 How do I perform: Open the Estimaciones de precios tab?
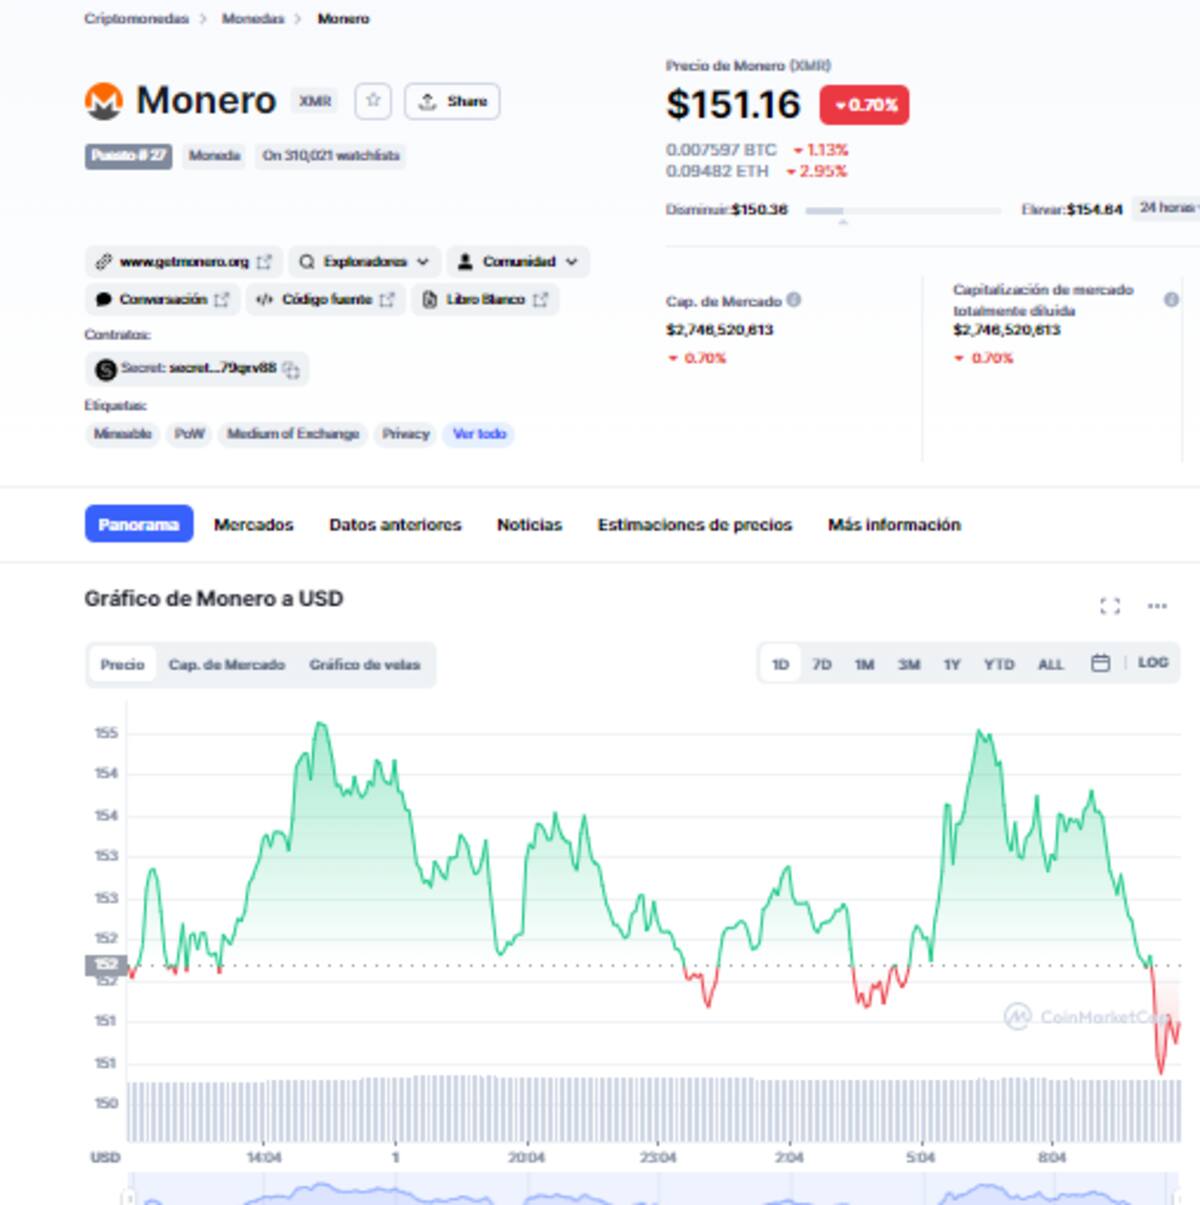coord(694,525)
